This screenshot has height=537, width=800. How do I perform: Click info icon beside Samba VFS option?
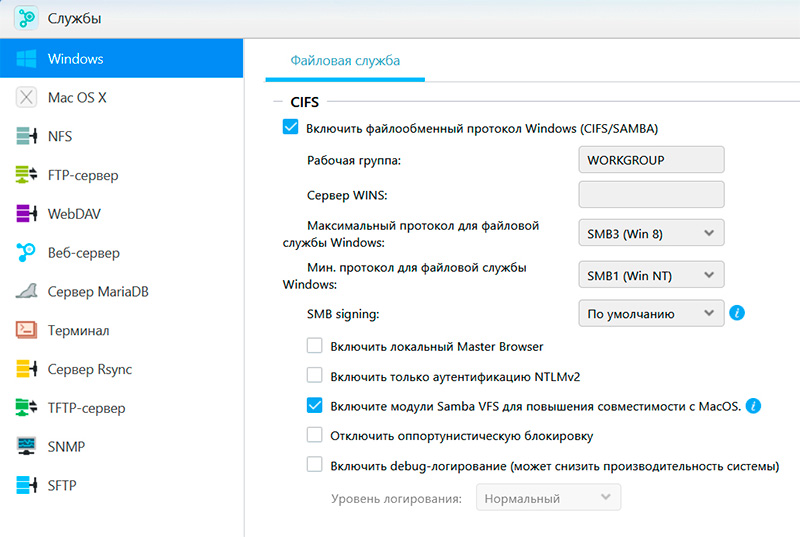(x=754, y=406)
